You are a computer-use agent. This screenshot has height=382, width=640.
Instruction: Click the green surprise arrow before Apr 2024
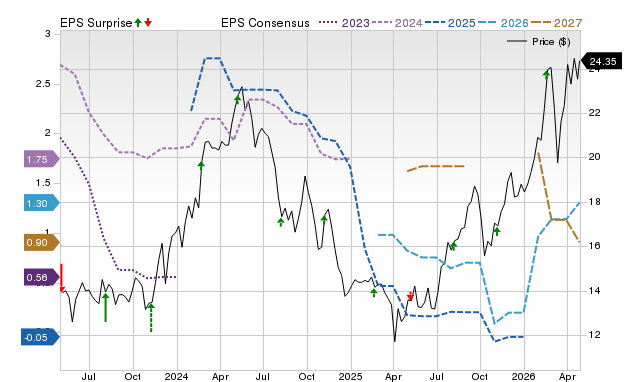click(x=201, y=165)
